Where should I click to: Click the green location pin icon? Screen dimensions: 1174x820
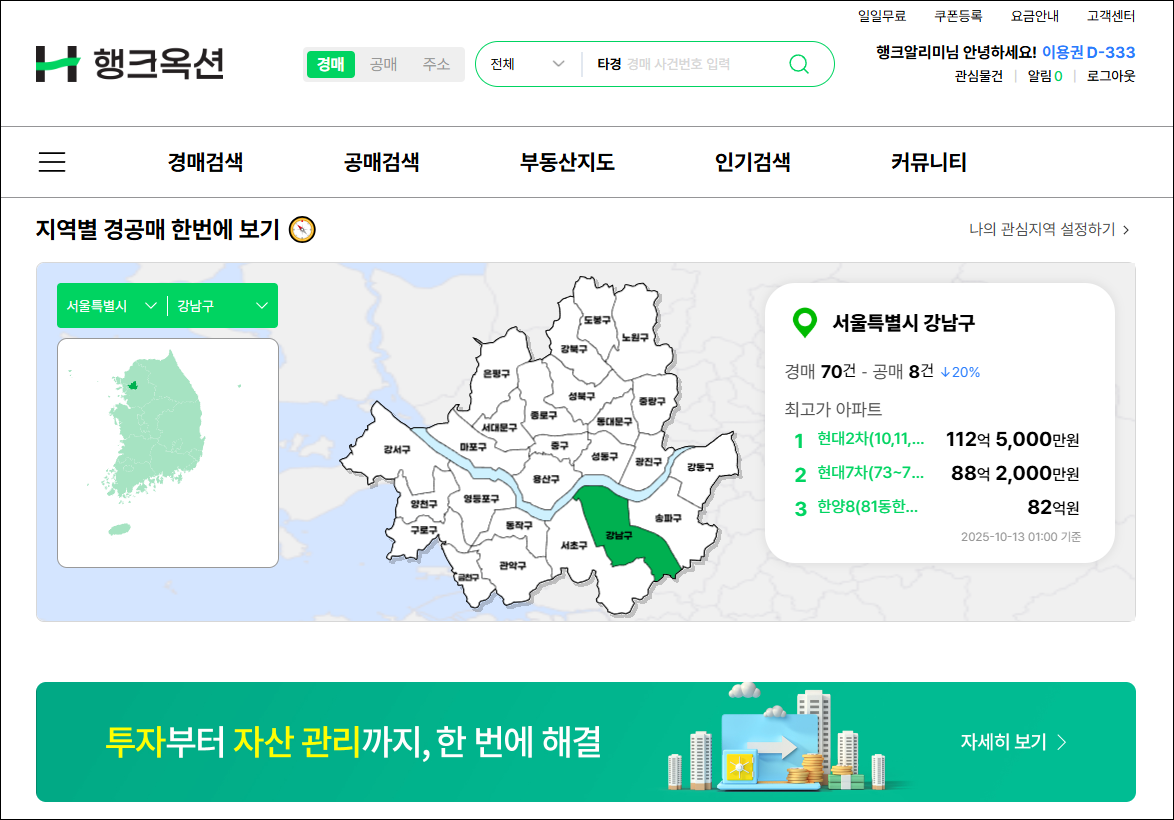pyautogui.click(x=805, y=323)
